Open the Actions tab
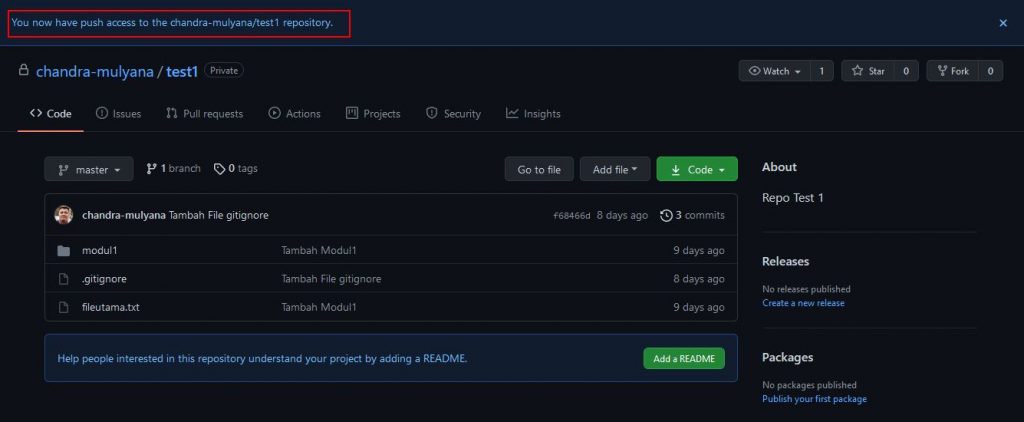 [294, 114]
